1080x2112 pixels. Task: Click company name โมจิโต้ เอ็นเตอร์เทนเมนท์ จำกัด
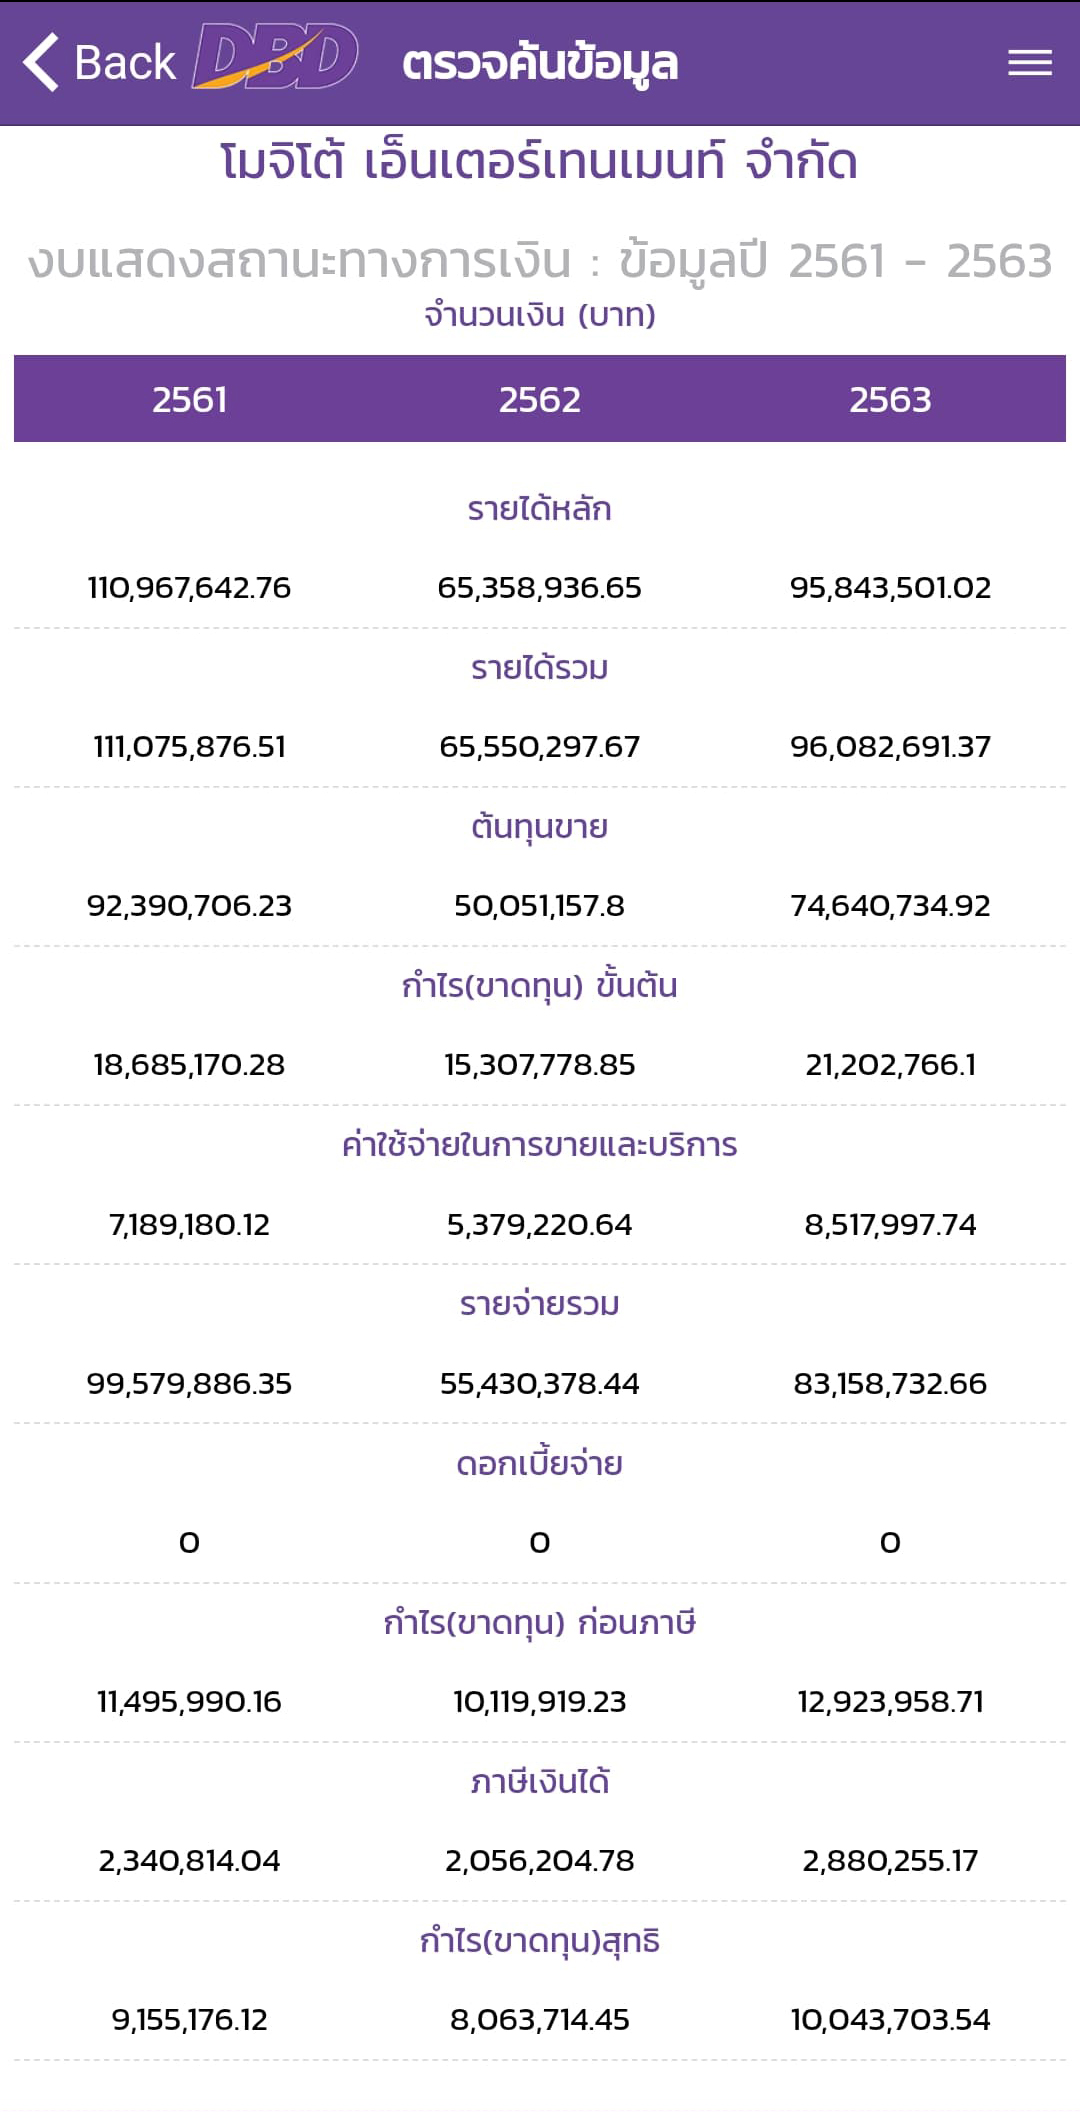click(x=540, y=163)
